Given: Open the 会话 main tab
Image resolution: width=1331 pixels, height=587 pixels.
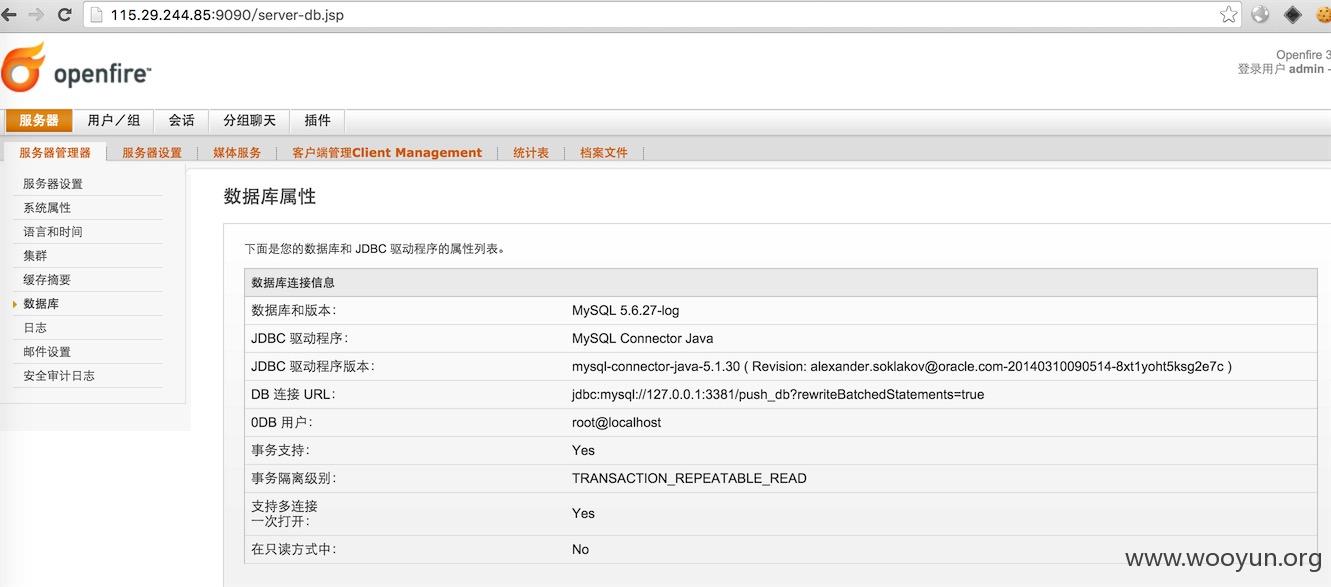Looking at the screenshot, I should 182,120.
